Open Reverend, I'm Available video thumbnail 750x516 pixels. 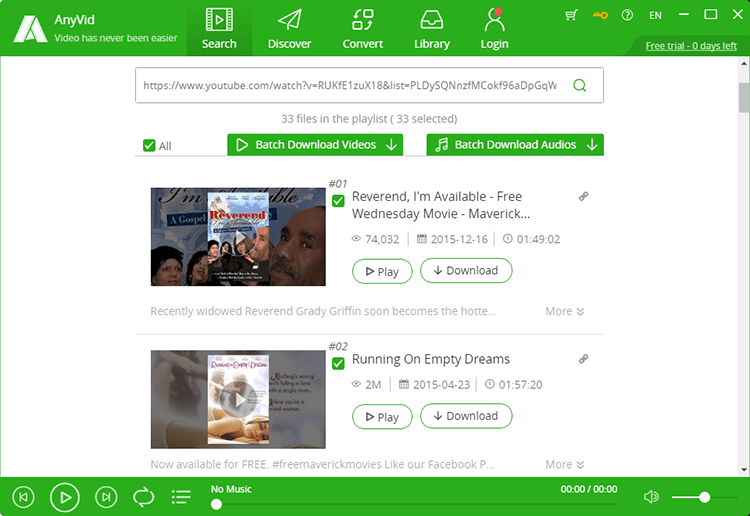tap(238, 237)
